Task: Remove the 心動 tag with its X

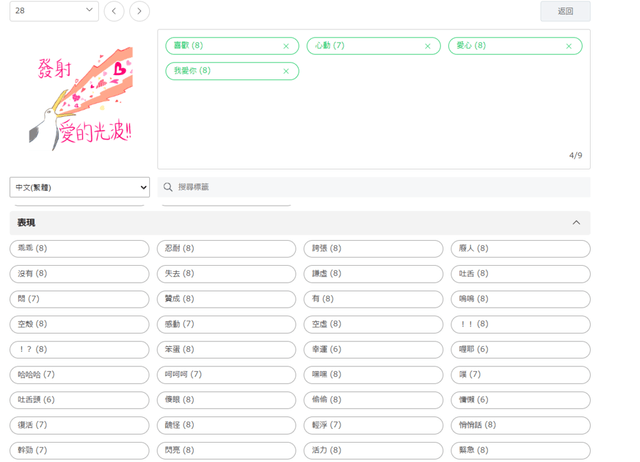Action: 428,46
